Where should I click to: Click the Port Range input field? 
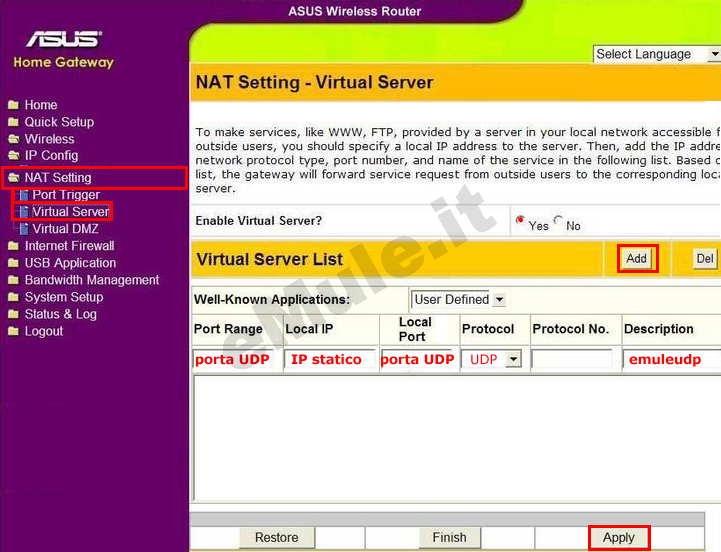point(234,359)
